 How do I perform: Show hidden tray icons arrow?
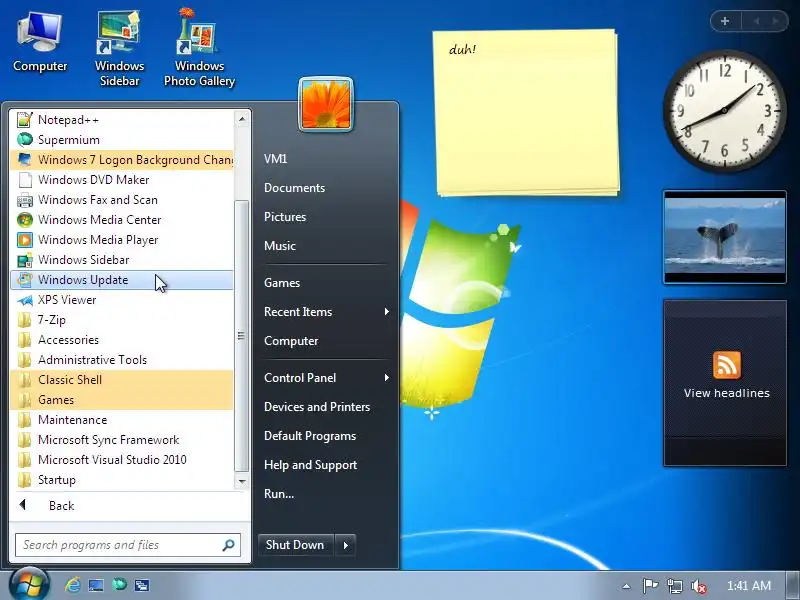626,586
